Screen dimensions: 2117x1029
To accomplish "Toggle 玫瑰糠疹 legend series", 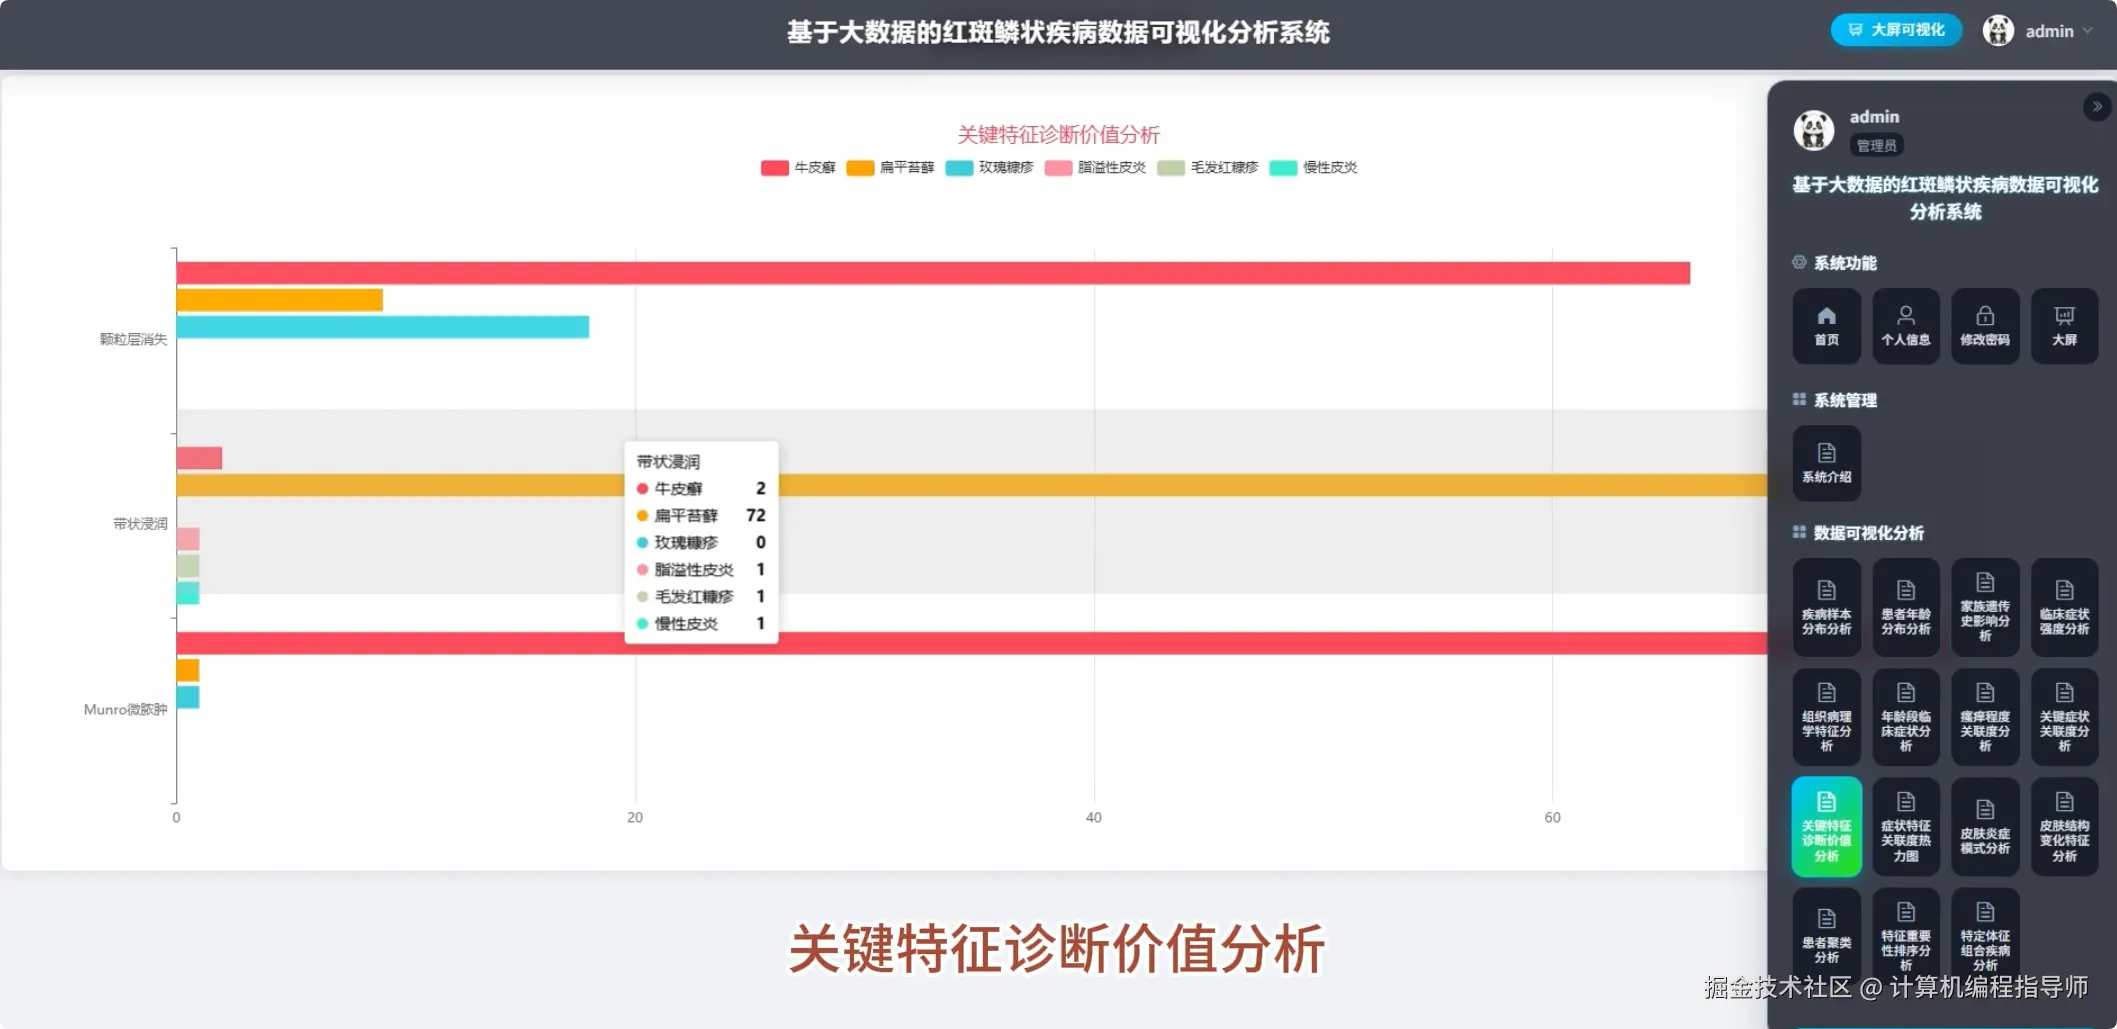I will coord(989,167).
